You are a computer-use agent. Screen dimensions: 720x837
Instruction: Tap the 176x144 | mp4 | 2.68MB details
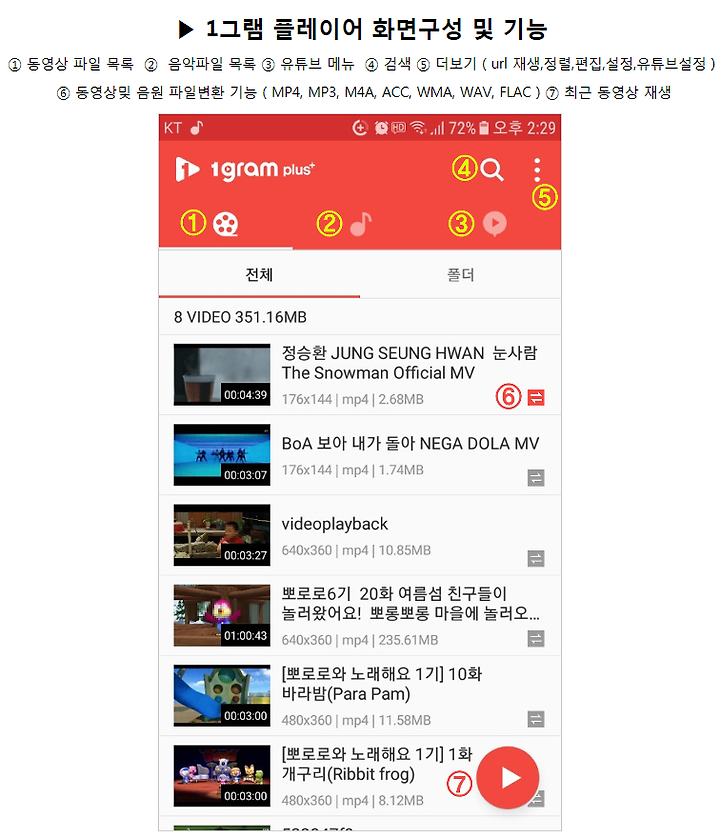pos(353,399)
